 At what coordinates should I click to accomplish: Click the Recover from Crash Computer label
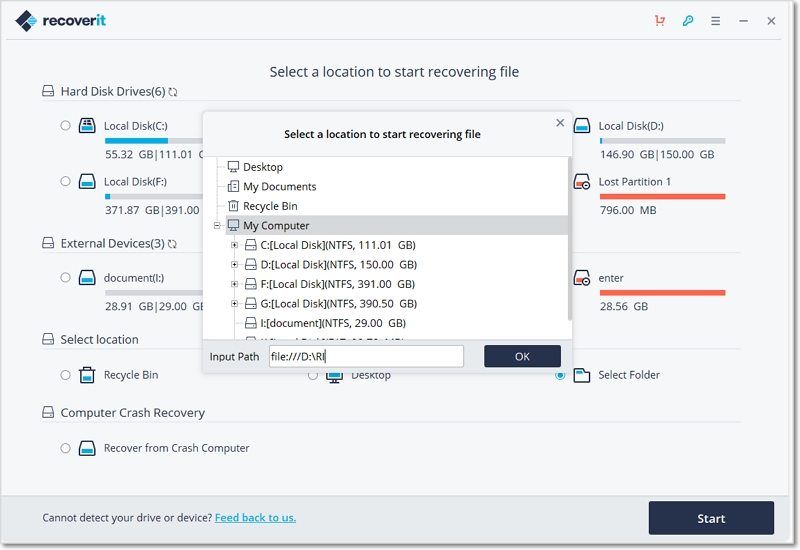[x=177, y=448]
